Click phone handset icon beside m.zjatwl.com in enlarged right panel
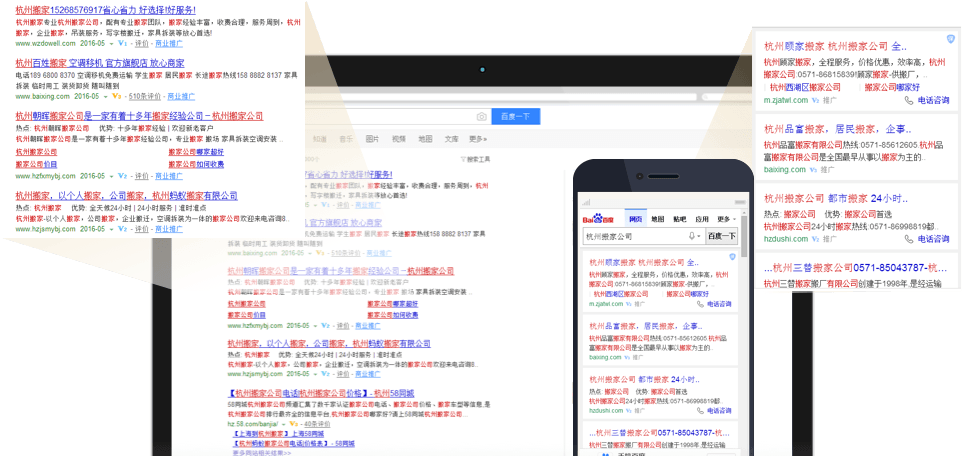Image resolution: width=963 pixels, height=456 pixels. (x=909, y=100)
